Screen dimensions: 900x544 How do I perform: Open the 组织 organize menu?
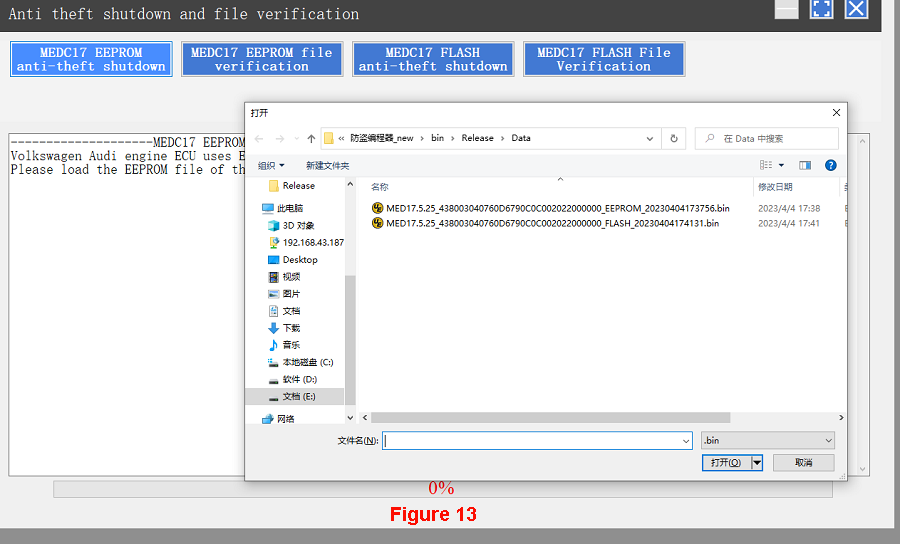tap(271, 166)
